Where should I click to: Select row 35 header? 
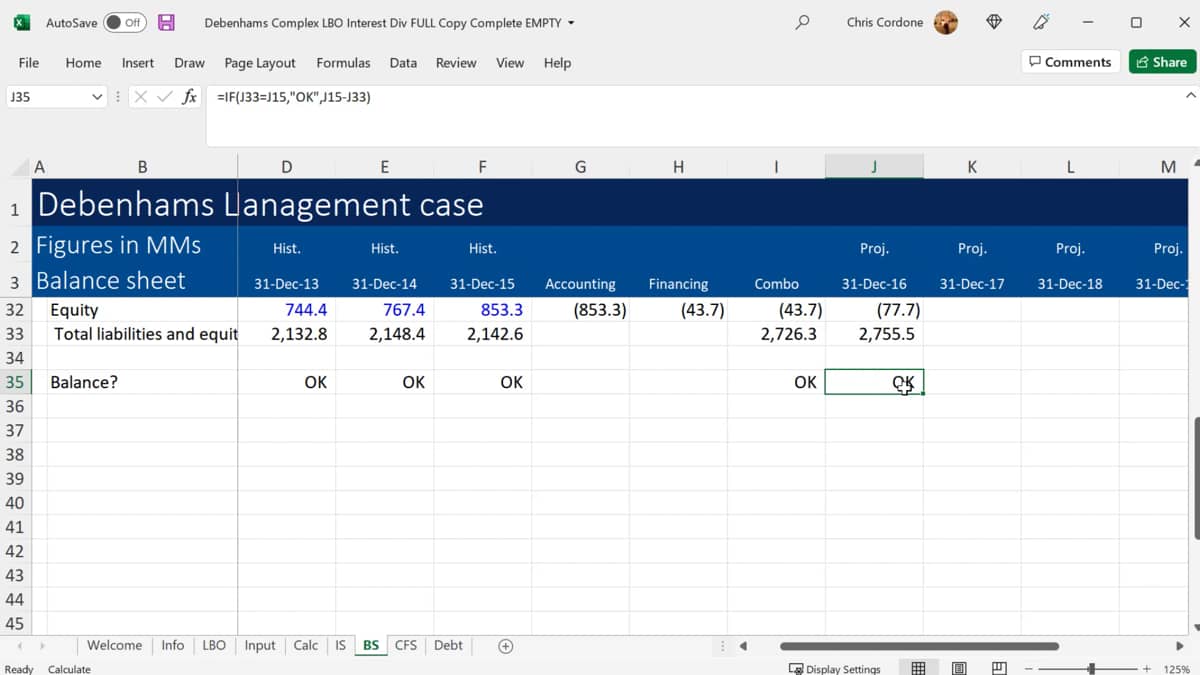15,382
